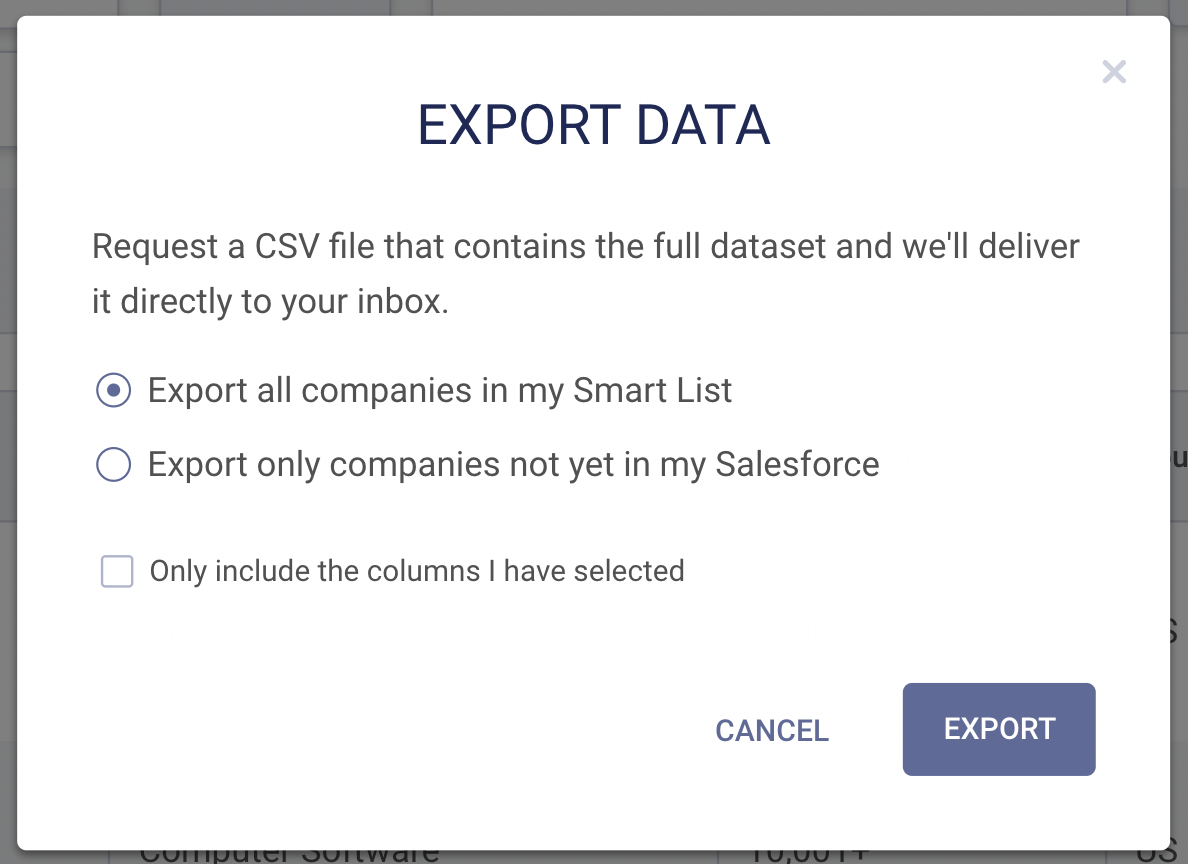Viewport: 1188px width, 864px height.
Task: Click the columns checkbox label text
Action: pos(416,571)
